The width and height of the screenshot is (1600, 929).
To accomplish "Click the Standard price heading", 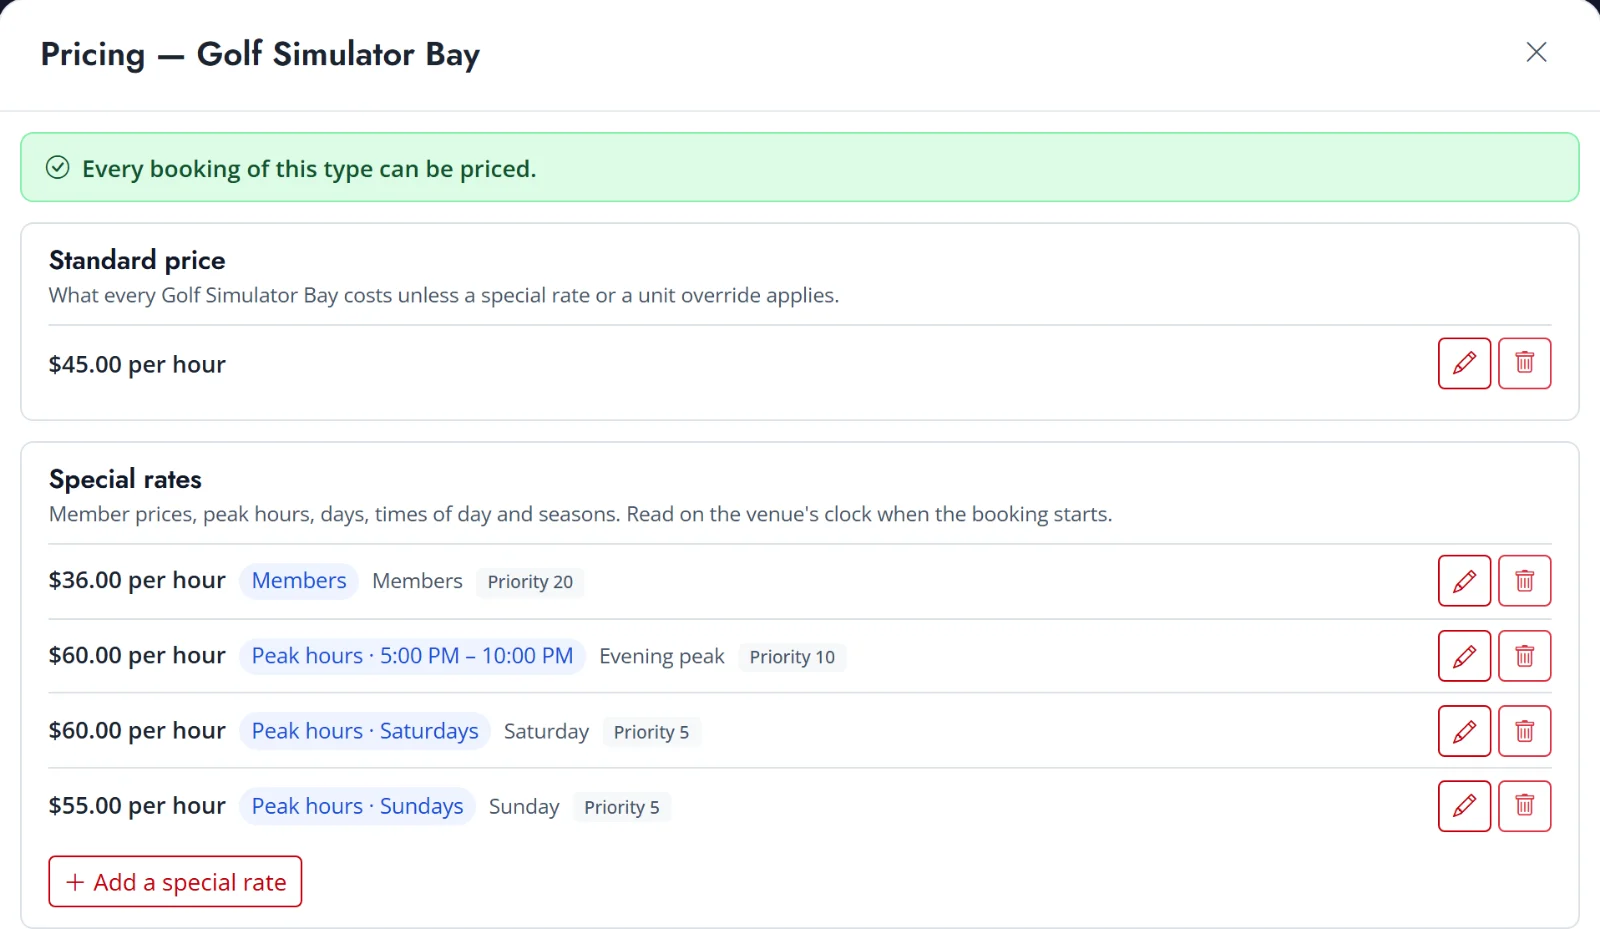I will 137,260.
